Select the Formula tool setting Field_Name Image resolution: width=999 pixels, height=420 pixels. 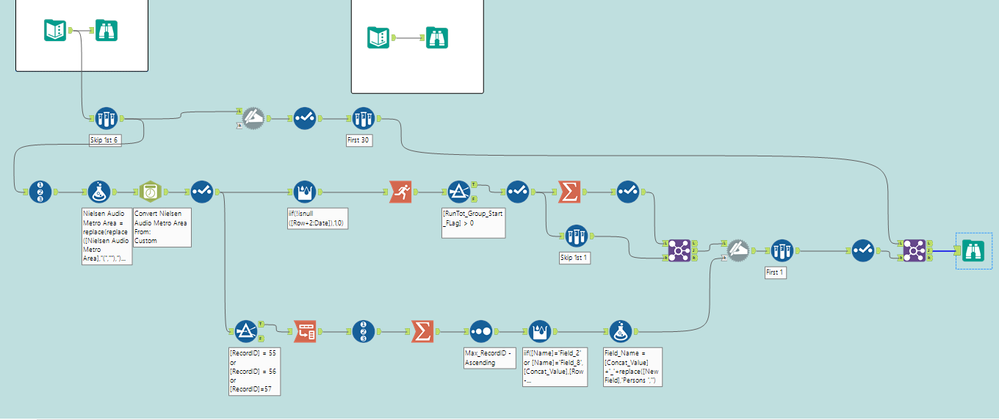pos(620,331)
